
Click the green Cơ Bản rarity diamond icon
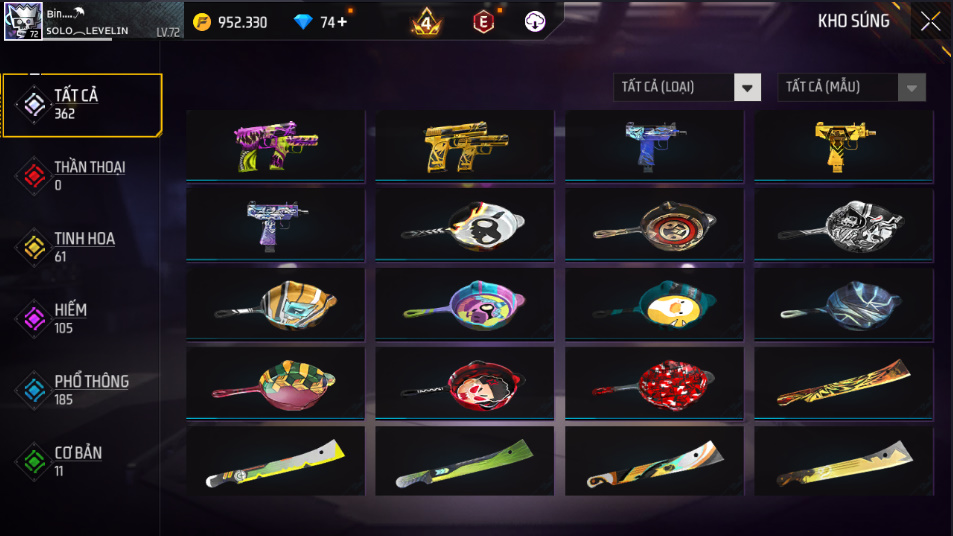tap(34, 462)
